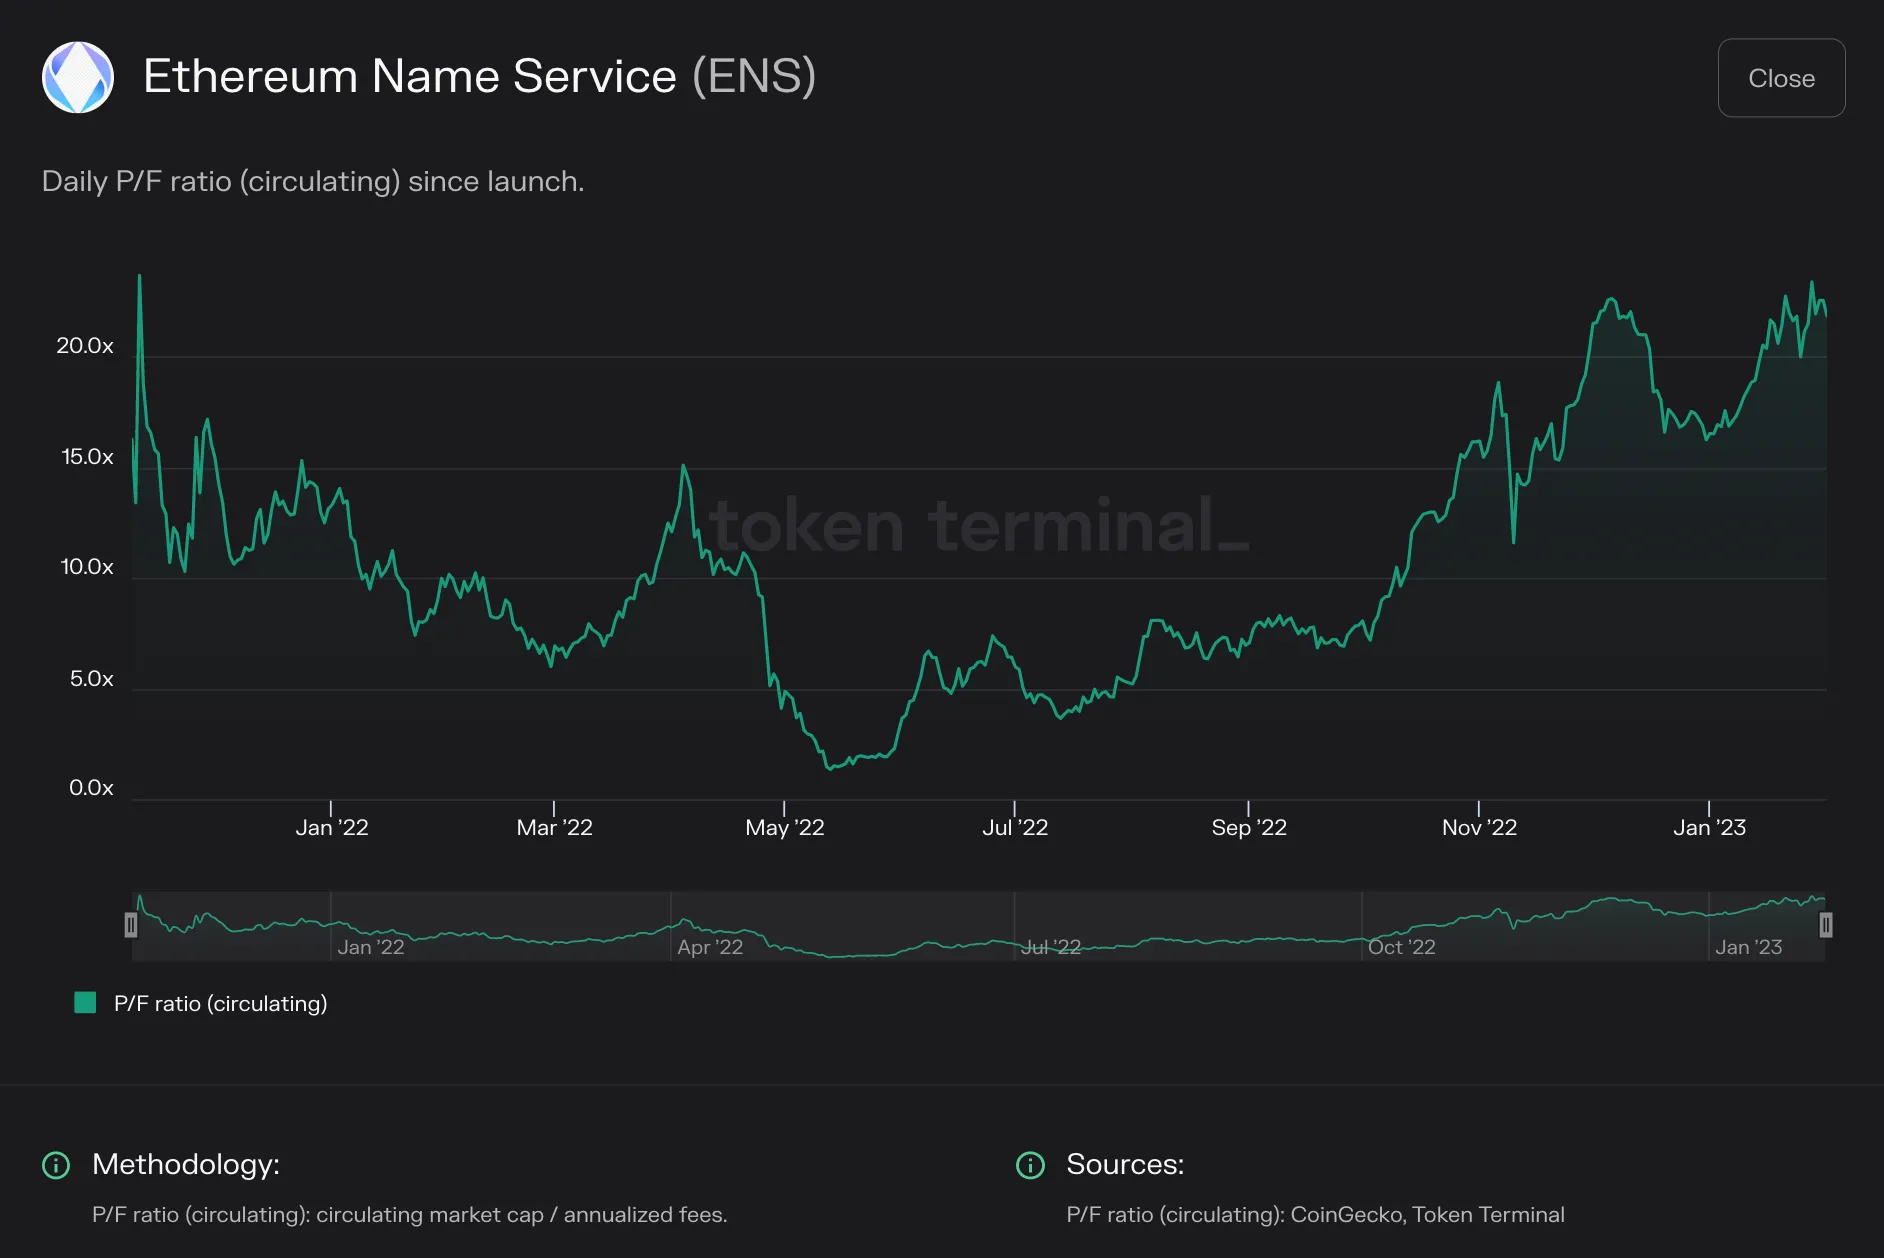The height and width of the screenshot is (1258, 1884).
Task: Click the Mar '22 x-axis label
Action: tap(555, 827)
